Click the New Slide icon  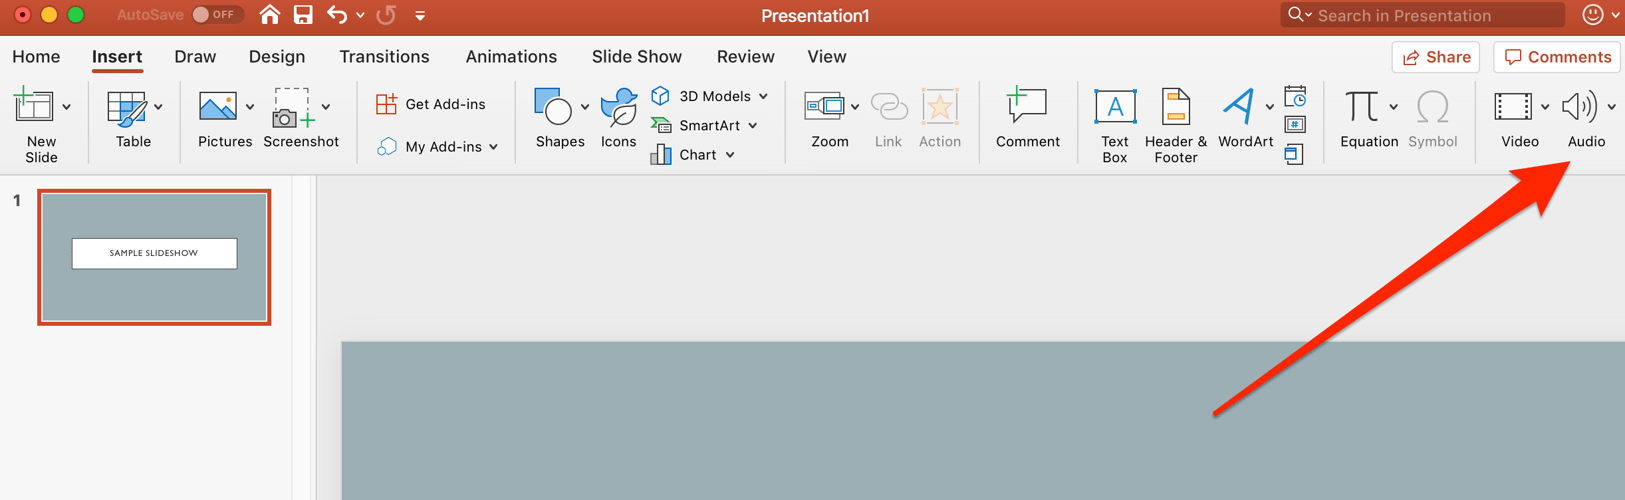tap(33, 106)
